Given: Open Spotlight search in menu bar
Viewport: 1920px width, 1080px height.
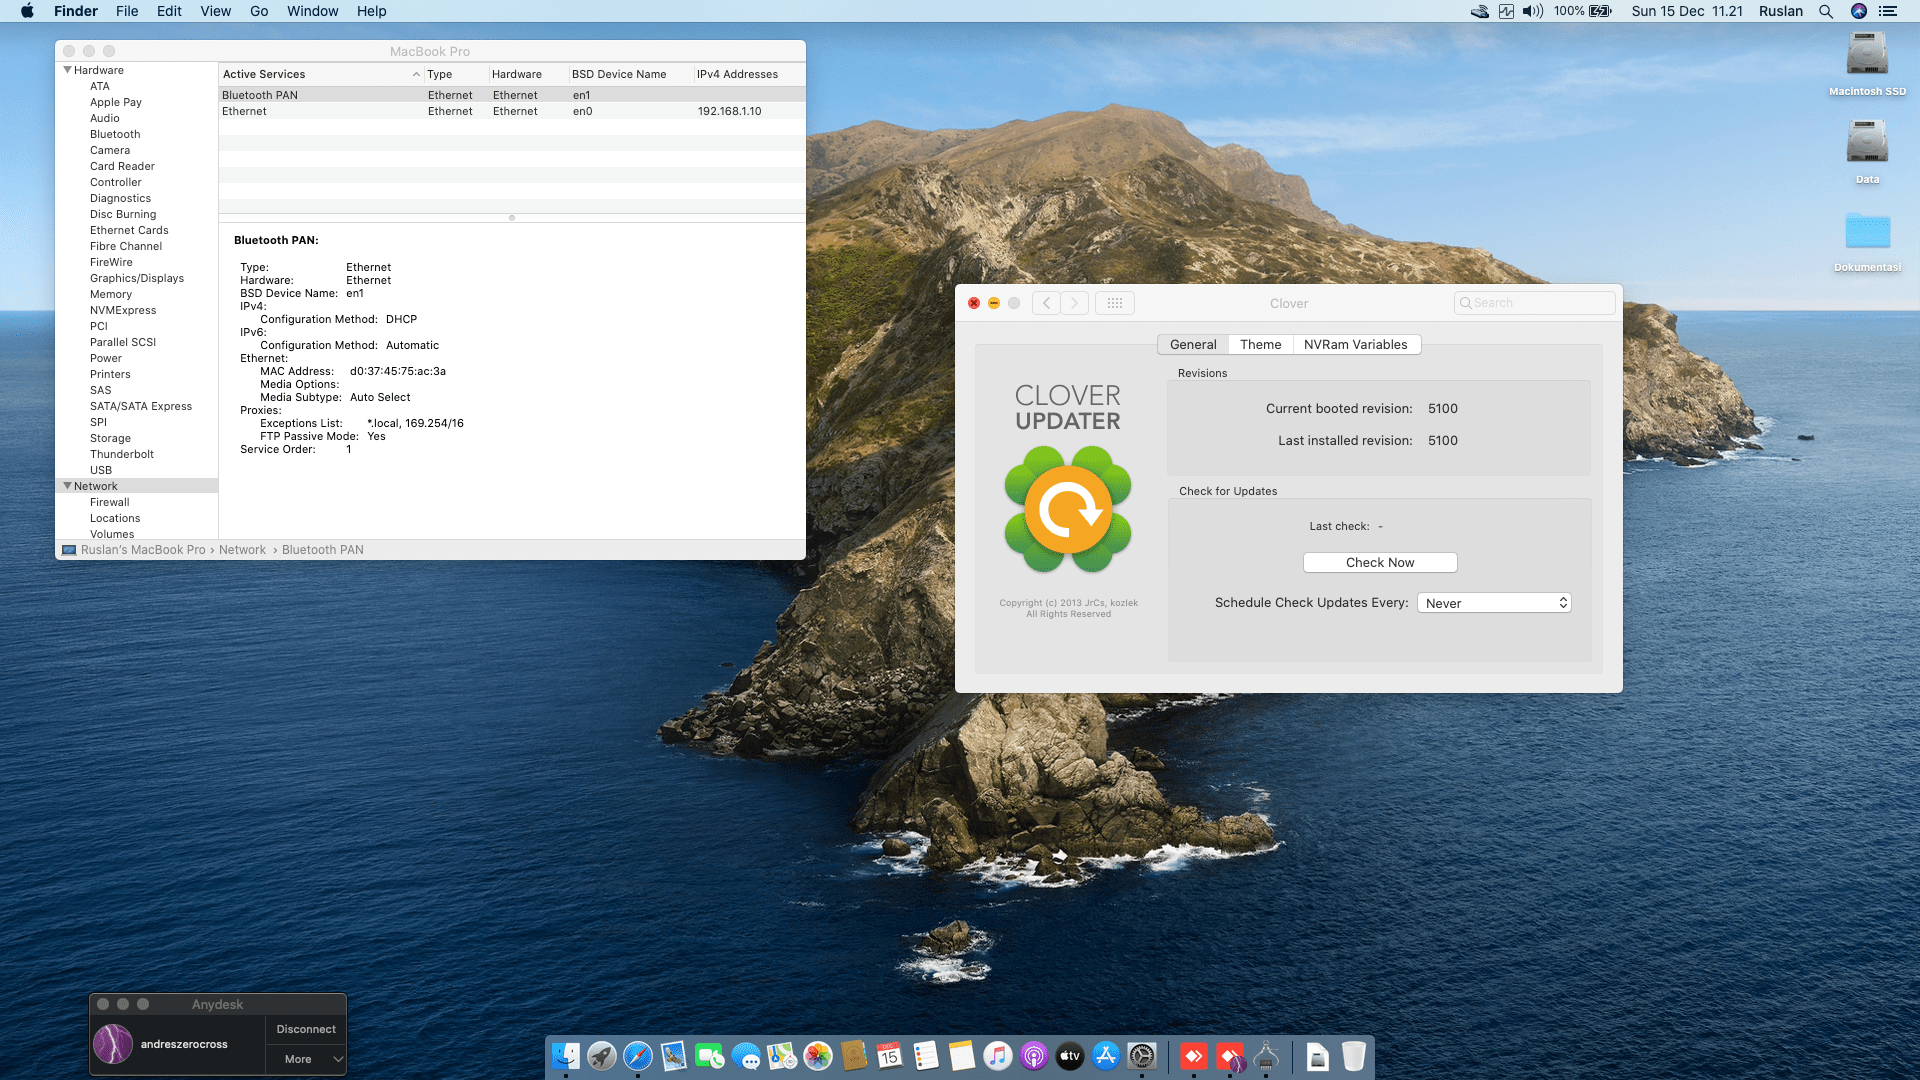Looking at the screenshot, I should (1825, 11).
